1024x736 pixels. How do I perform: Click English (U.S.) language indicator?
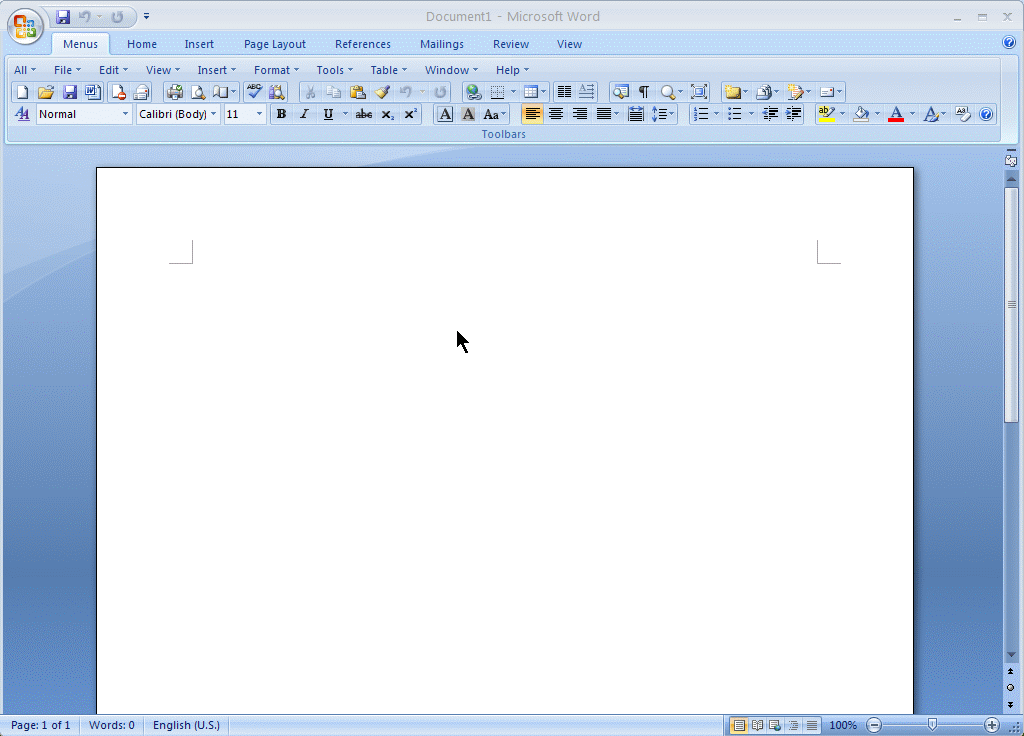point(186,725)
